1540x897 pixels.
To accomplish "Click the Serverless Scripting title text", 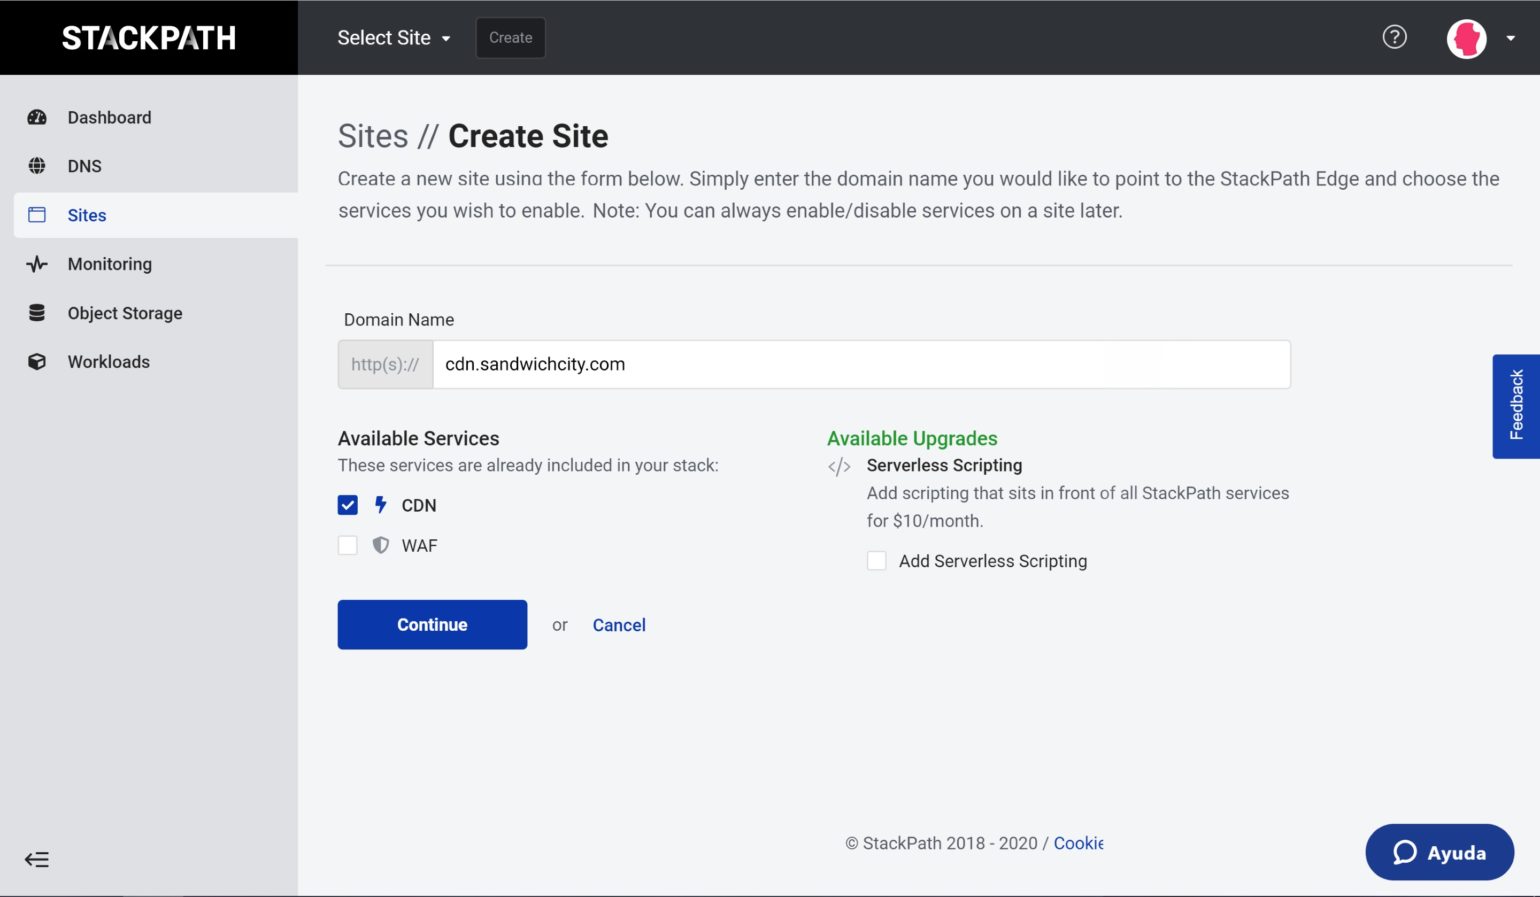I will pos(944,465).
